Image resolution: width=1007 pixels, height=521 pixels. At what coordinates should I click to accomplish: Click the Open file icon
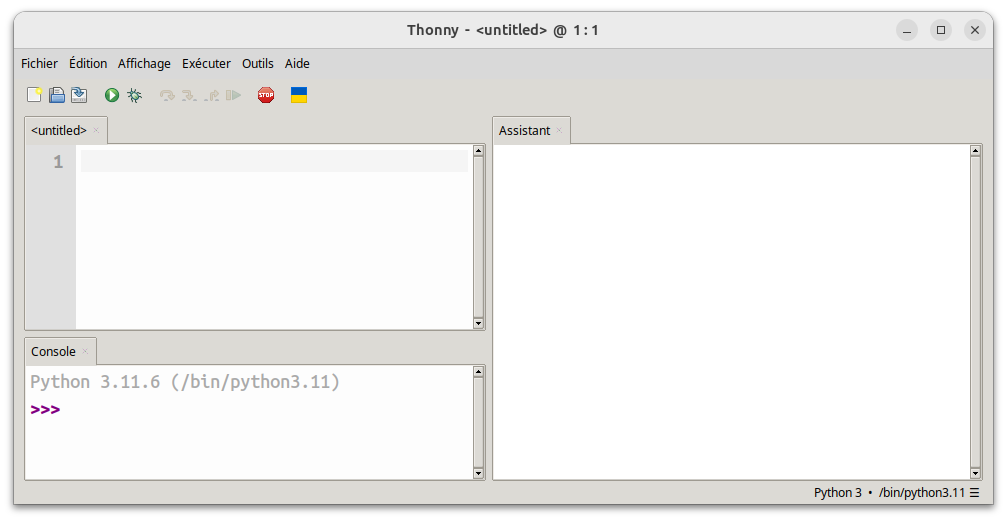tap(57, 95)
